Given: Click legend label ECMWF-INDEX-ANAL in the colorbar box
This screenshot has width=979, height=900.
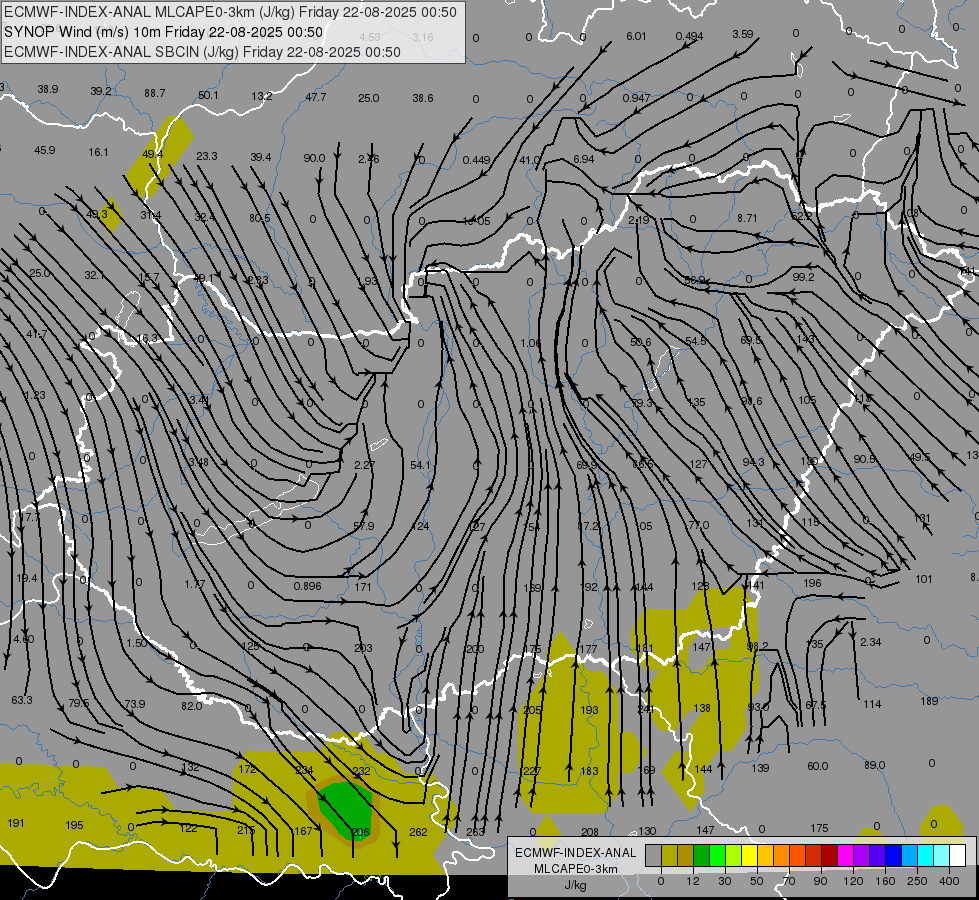Looking at the screenshot, I should [x=576, y=853].
